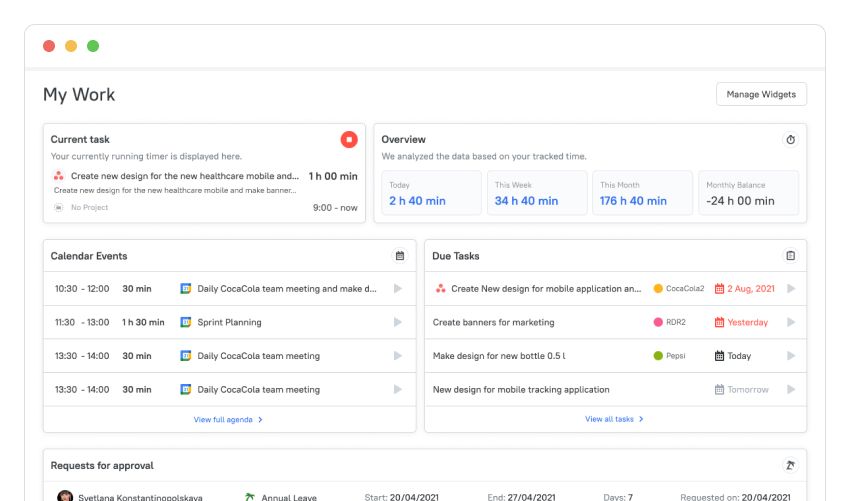
Task: Click the Current task title about healthcare mobile
Action: click(185, 176)
